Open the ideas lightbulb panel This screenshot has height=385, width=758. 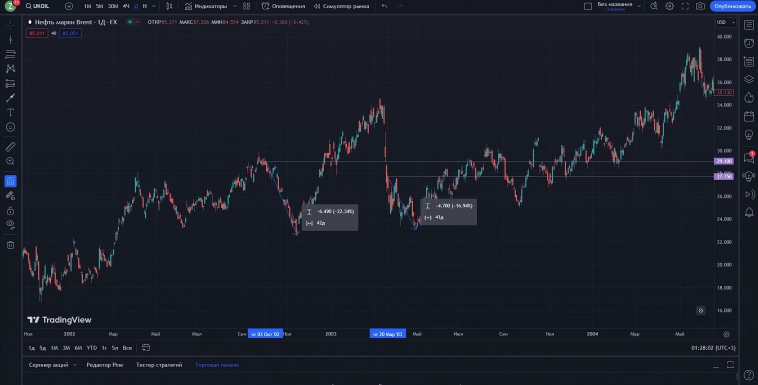[x=749, y=135]
